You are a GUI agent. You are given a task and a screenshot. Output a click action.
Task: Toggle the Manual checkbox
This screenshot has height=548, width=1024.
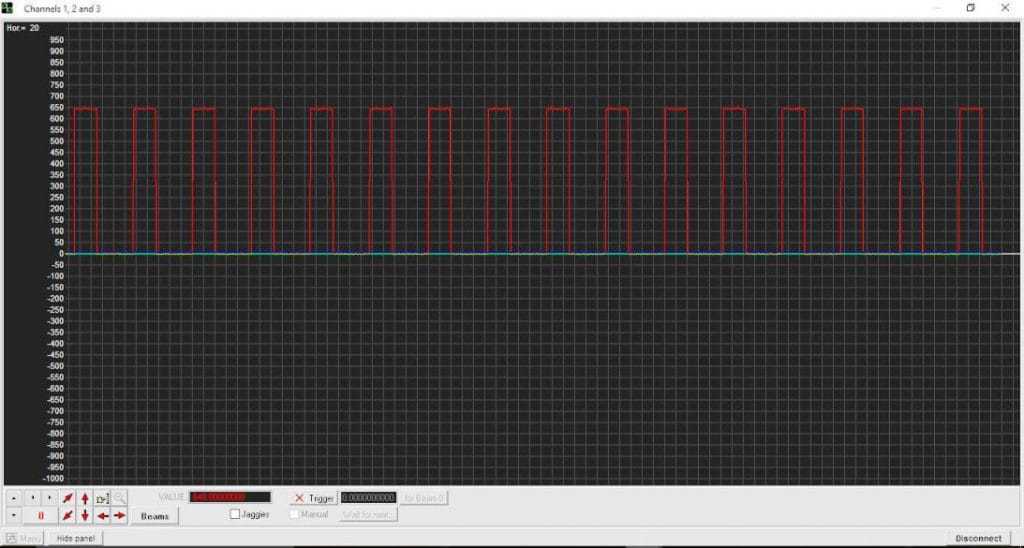click(295, 514)
